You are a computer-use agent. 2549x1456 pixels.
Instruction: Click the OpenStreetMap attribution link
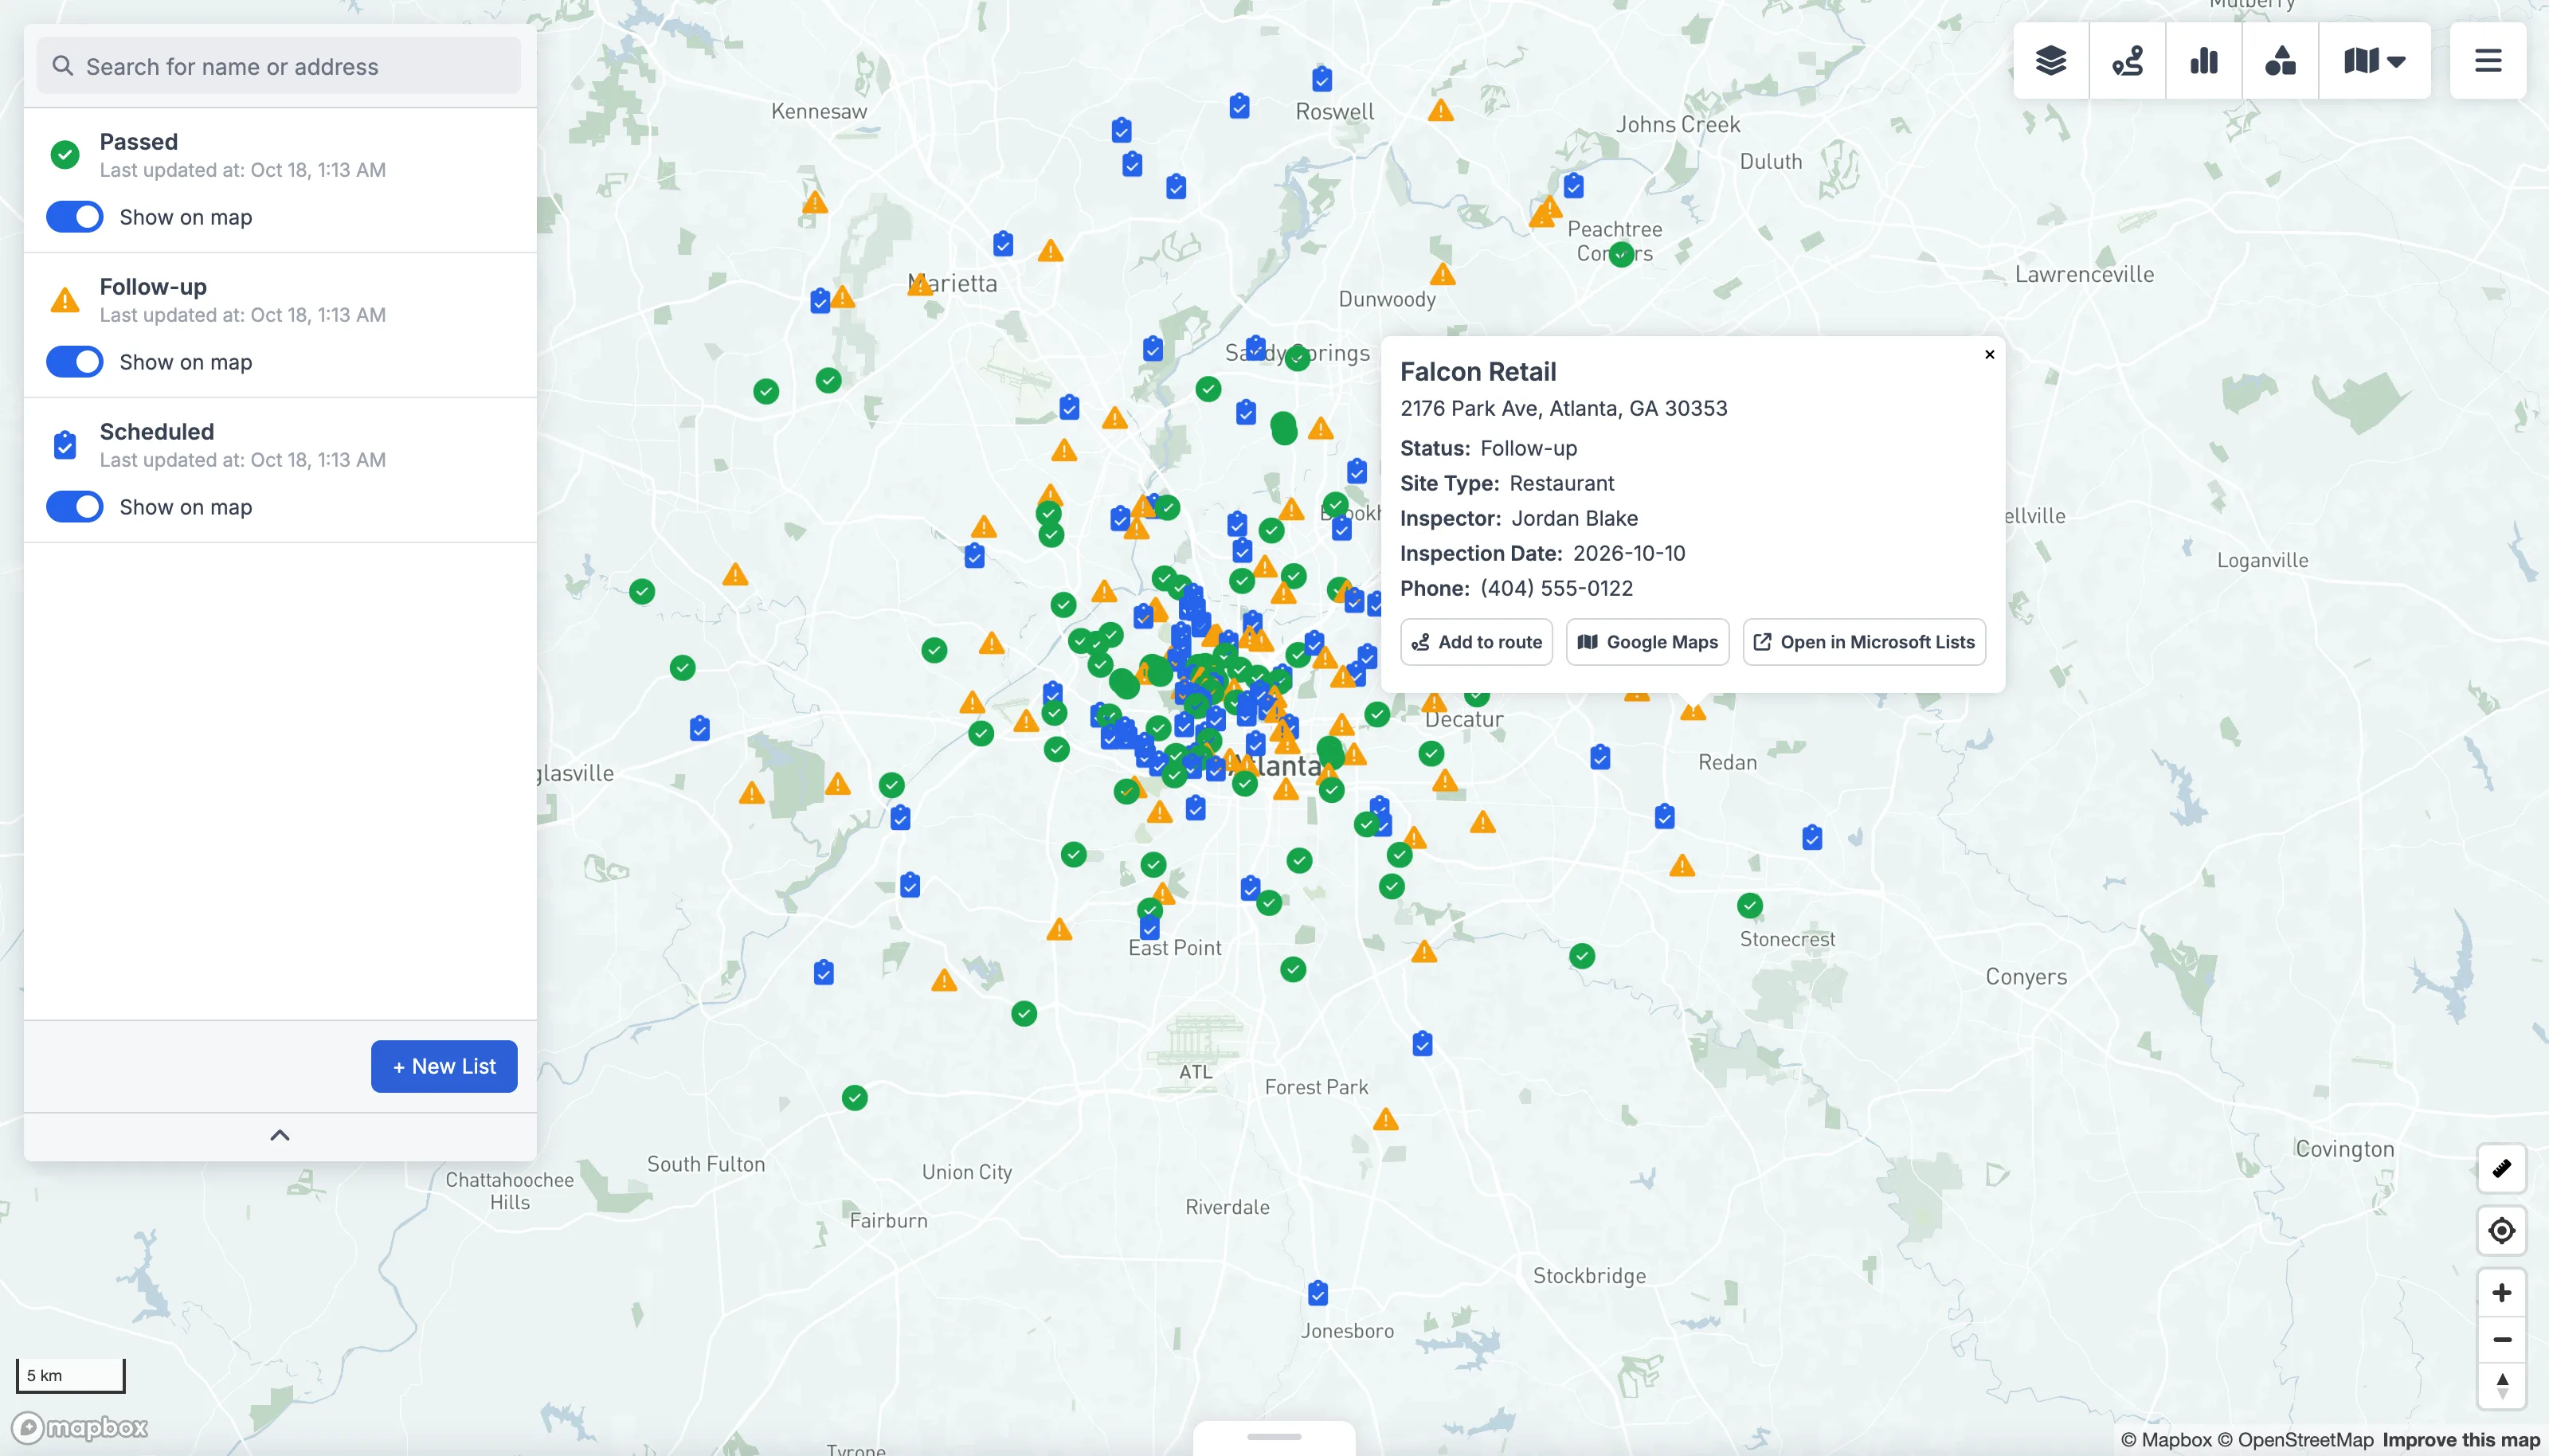coord(2295,1440)
